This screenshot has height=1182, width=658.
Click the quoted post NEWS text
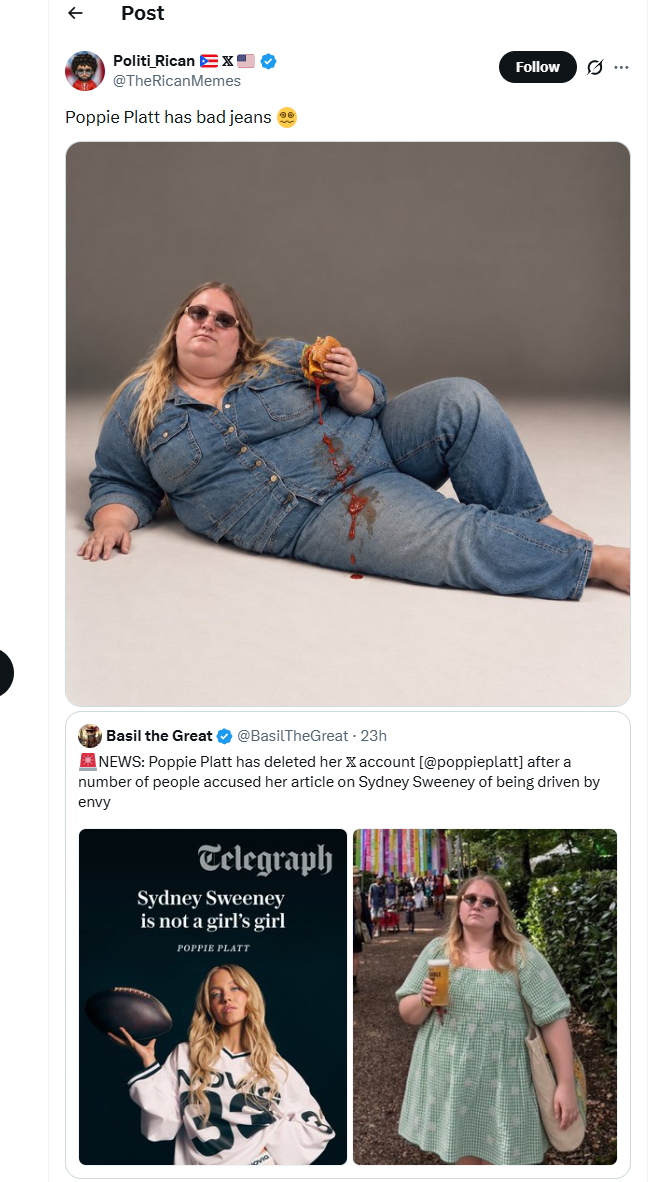339,782
